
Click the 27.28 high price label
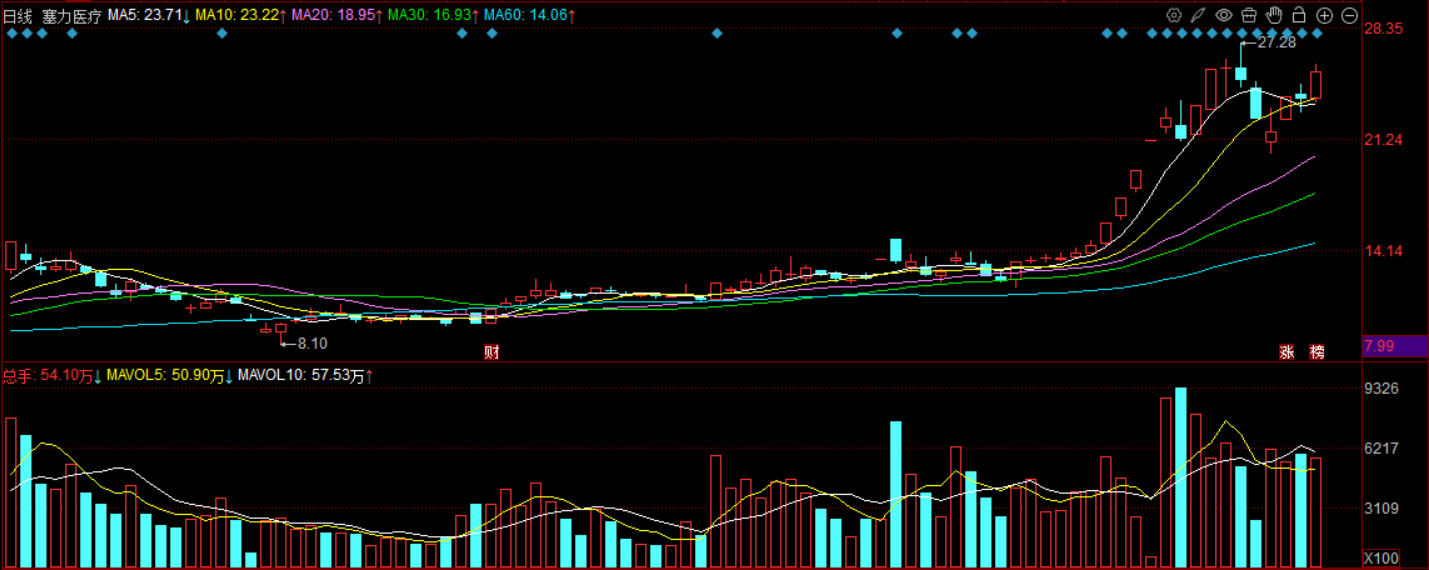[1277, 43]
